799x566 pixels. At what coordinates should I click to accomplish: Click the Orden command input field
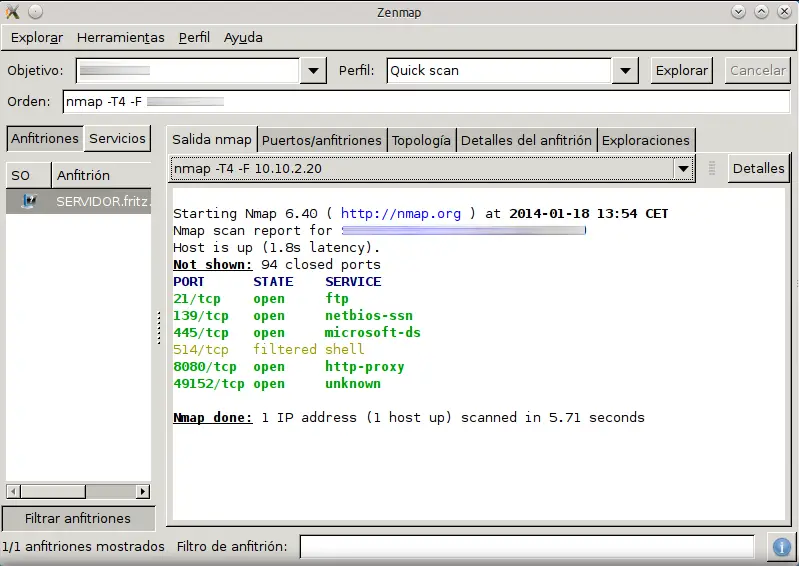coord(427,101)
